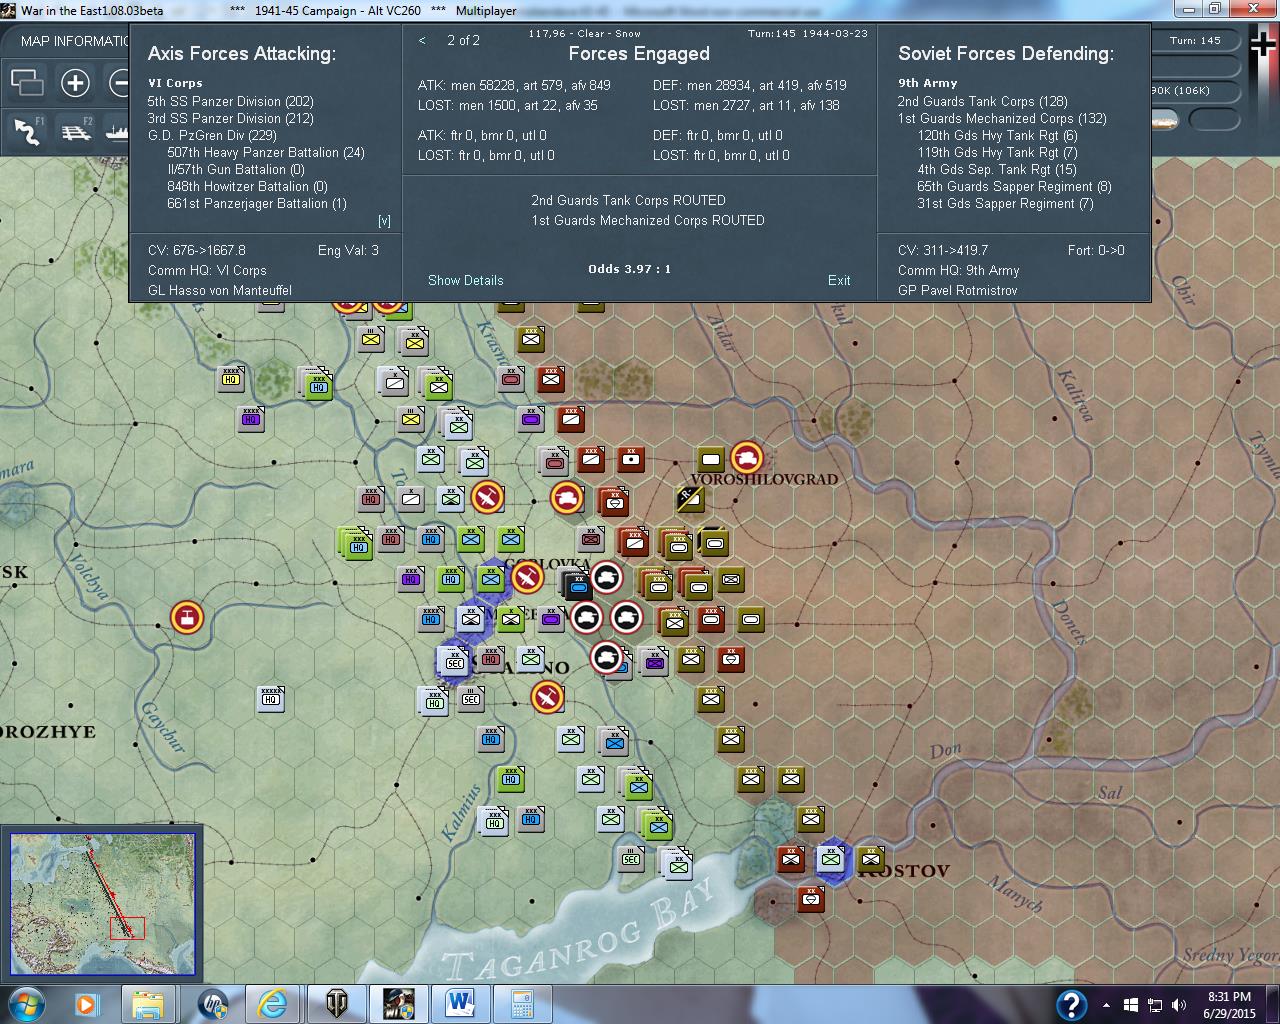Select 507th Heavy Panzer Battalion (24) entry

[x=266, y=152]
